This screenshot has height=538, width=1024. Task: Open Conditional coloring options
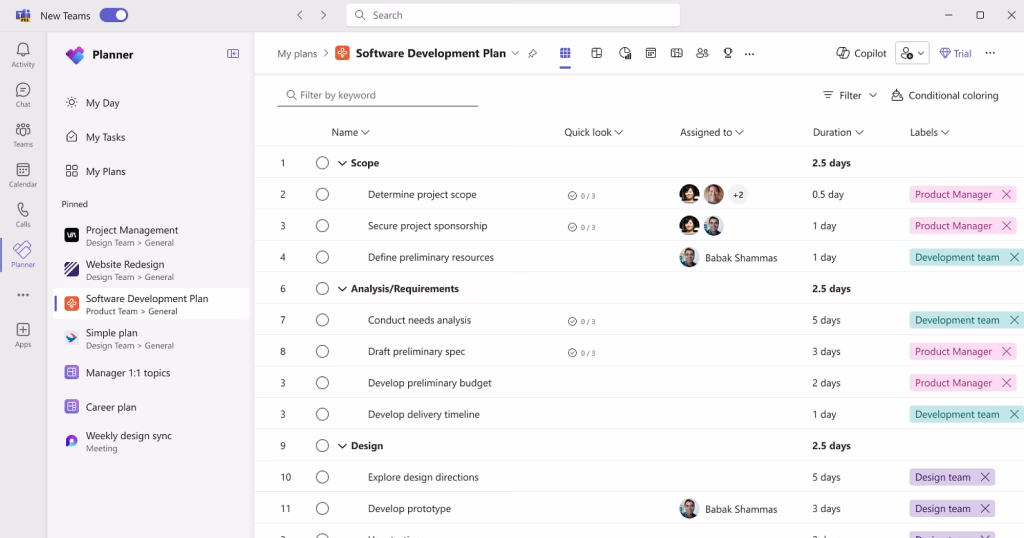coord(944,95)
